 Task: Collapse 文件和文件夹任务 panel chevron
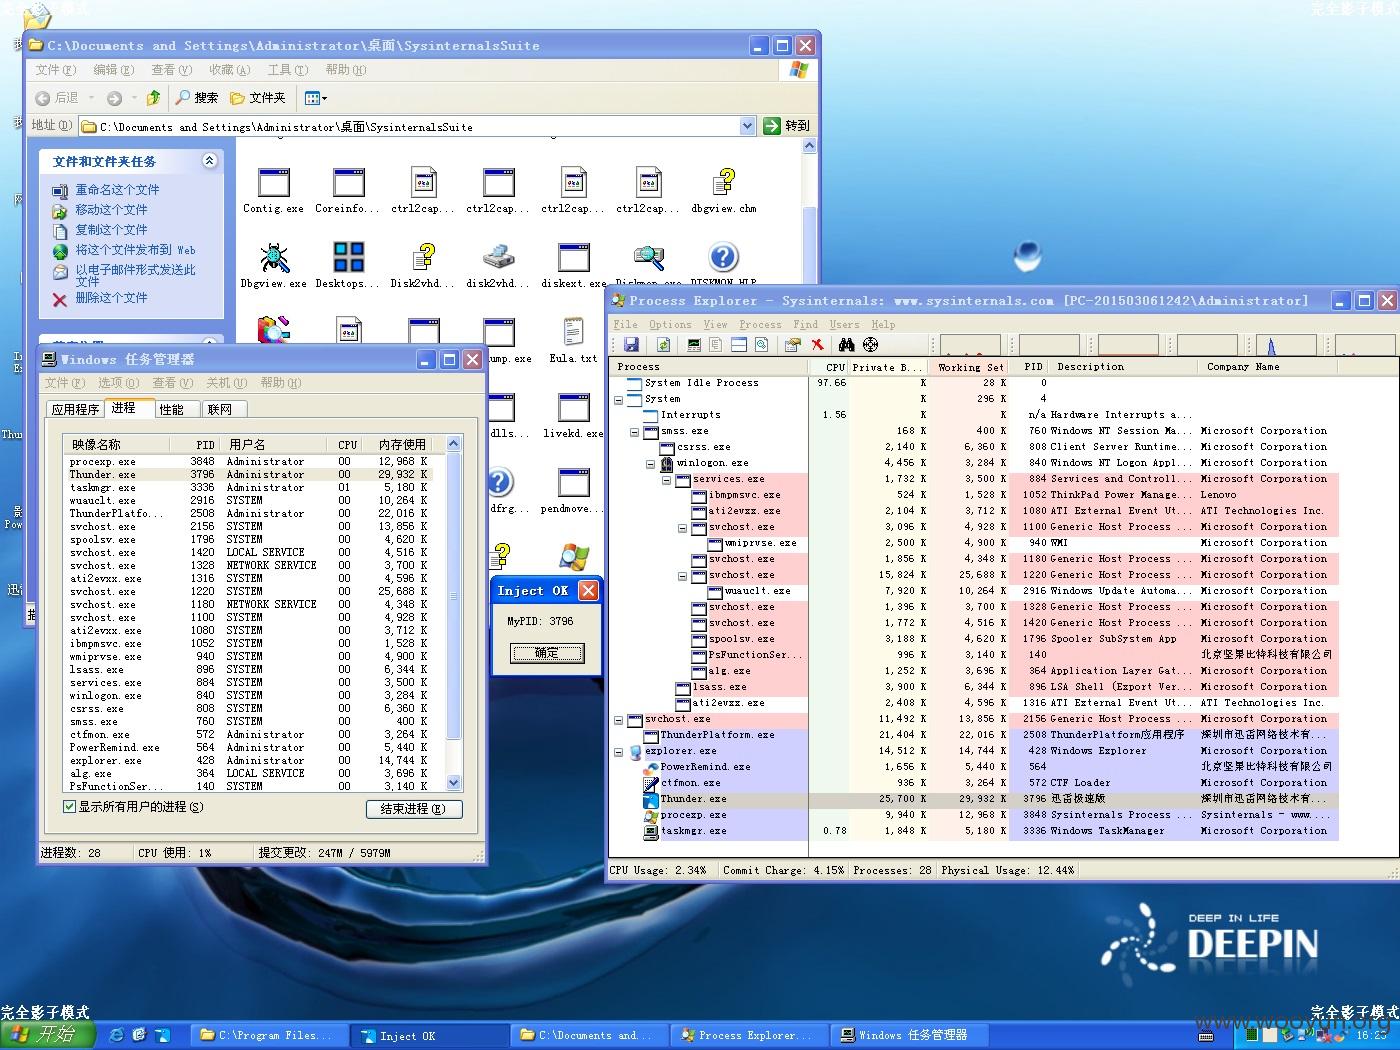click(209, 161)
